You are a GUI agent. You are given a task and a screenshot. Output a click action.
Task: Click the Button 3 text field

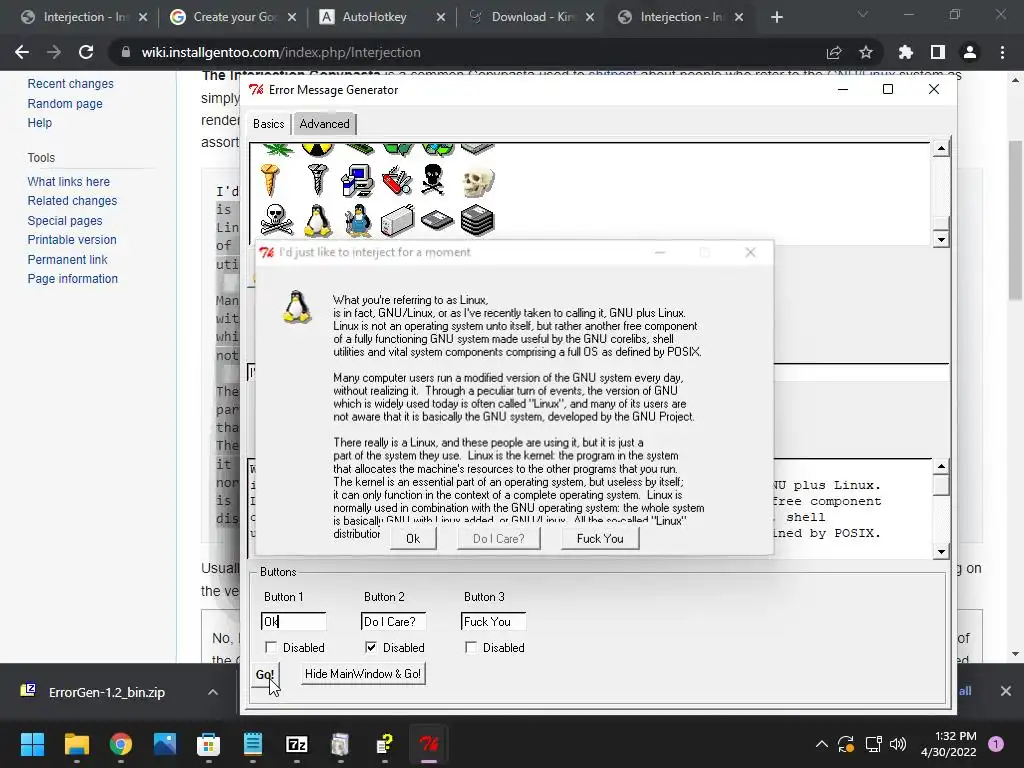pyautogui.click(x=493, y=622)
